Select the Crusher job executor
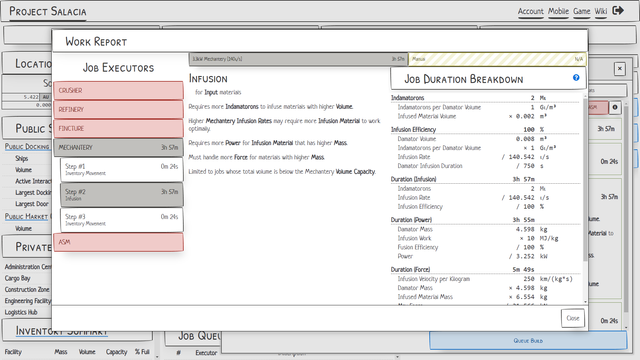Viewport: 640px width, 360px height. (118, 90)
